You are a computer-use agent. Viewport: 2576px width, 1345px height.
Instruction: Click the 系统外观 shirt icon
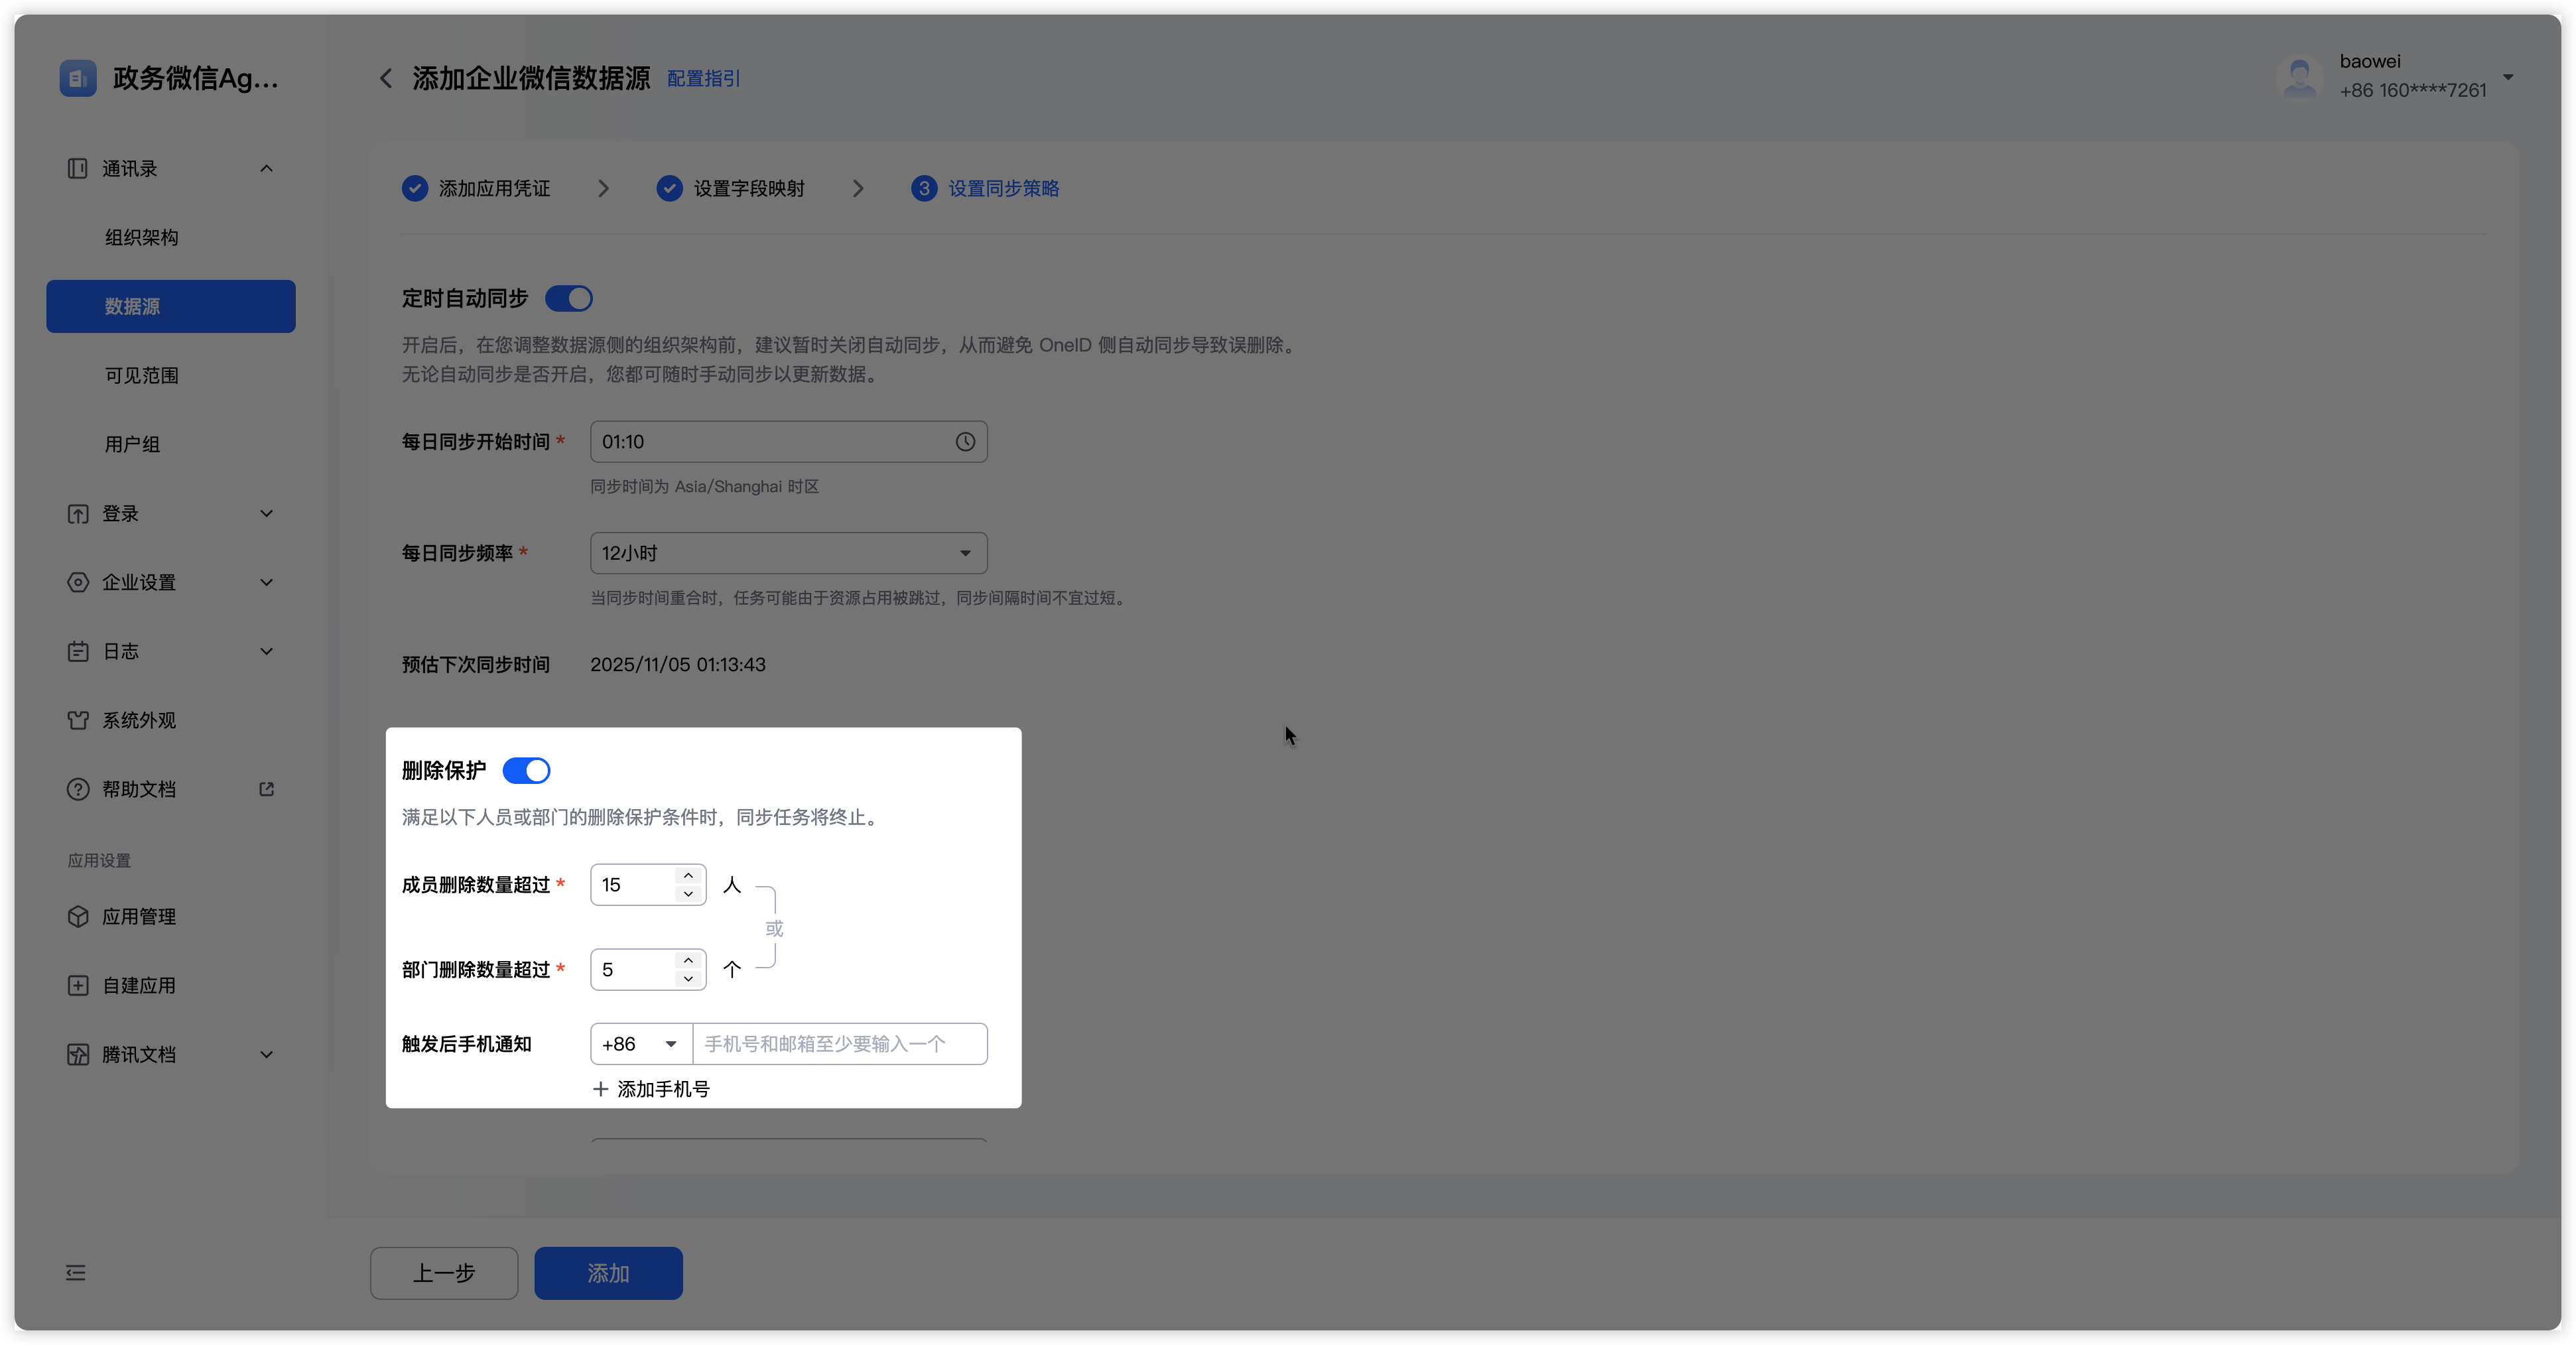[x=78, y=720]
